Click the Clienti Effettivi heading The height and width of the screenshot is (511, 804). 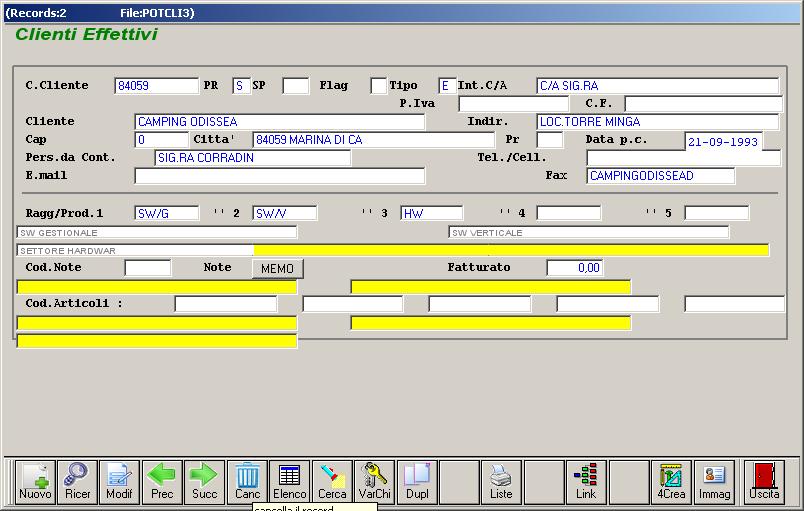[86, 34]
